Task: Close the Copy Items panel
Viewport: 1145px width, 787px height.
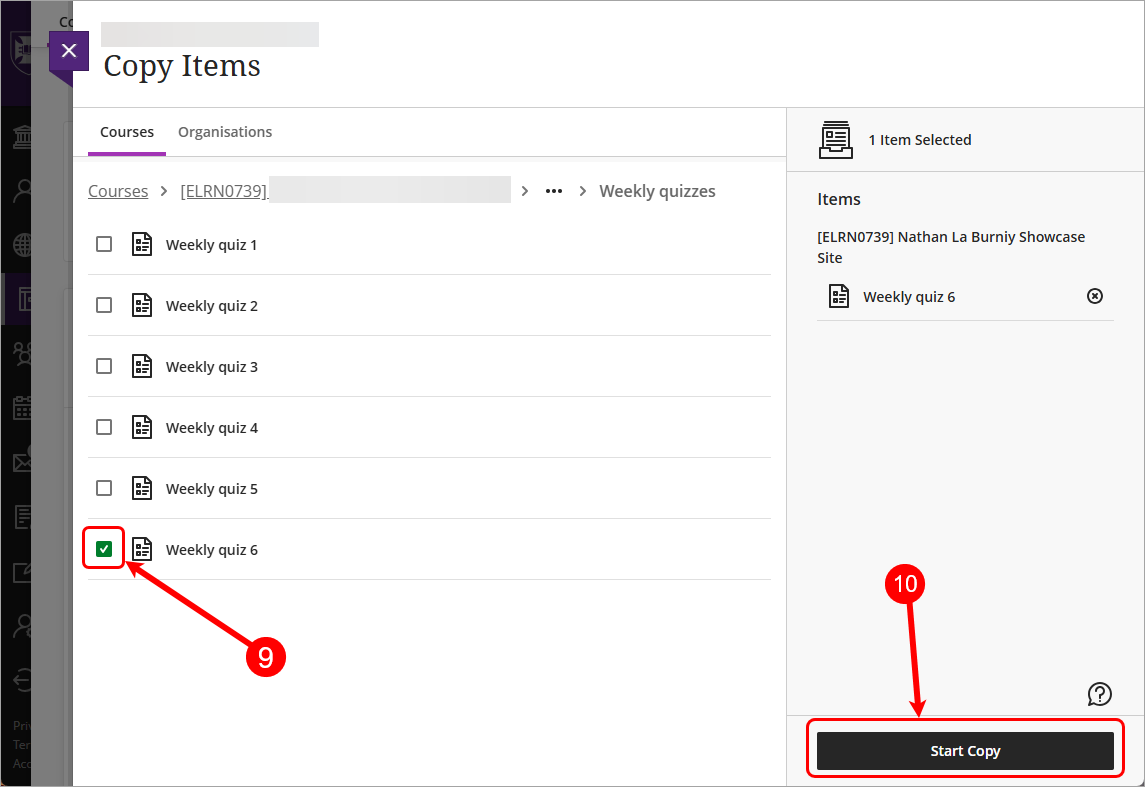Action: (x=69, y=50)
